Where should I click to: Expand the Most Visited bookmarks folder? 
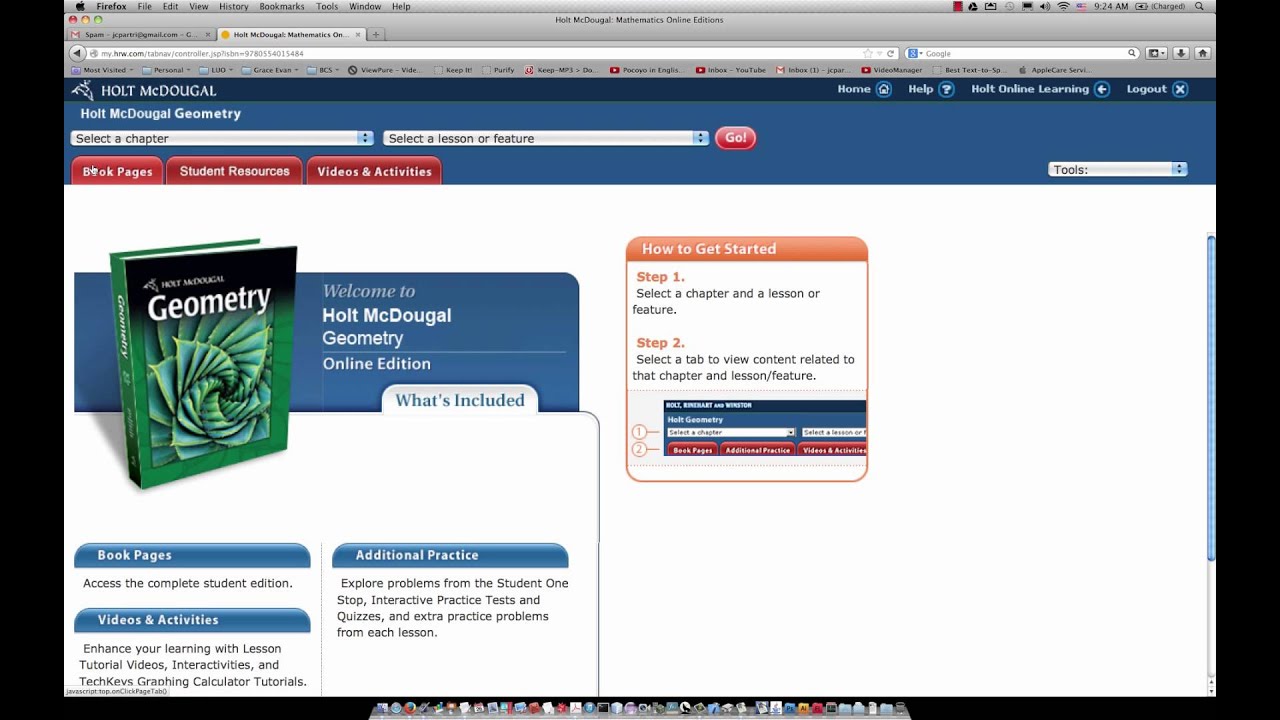tap(103, 70)
